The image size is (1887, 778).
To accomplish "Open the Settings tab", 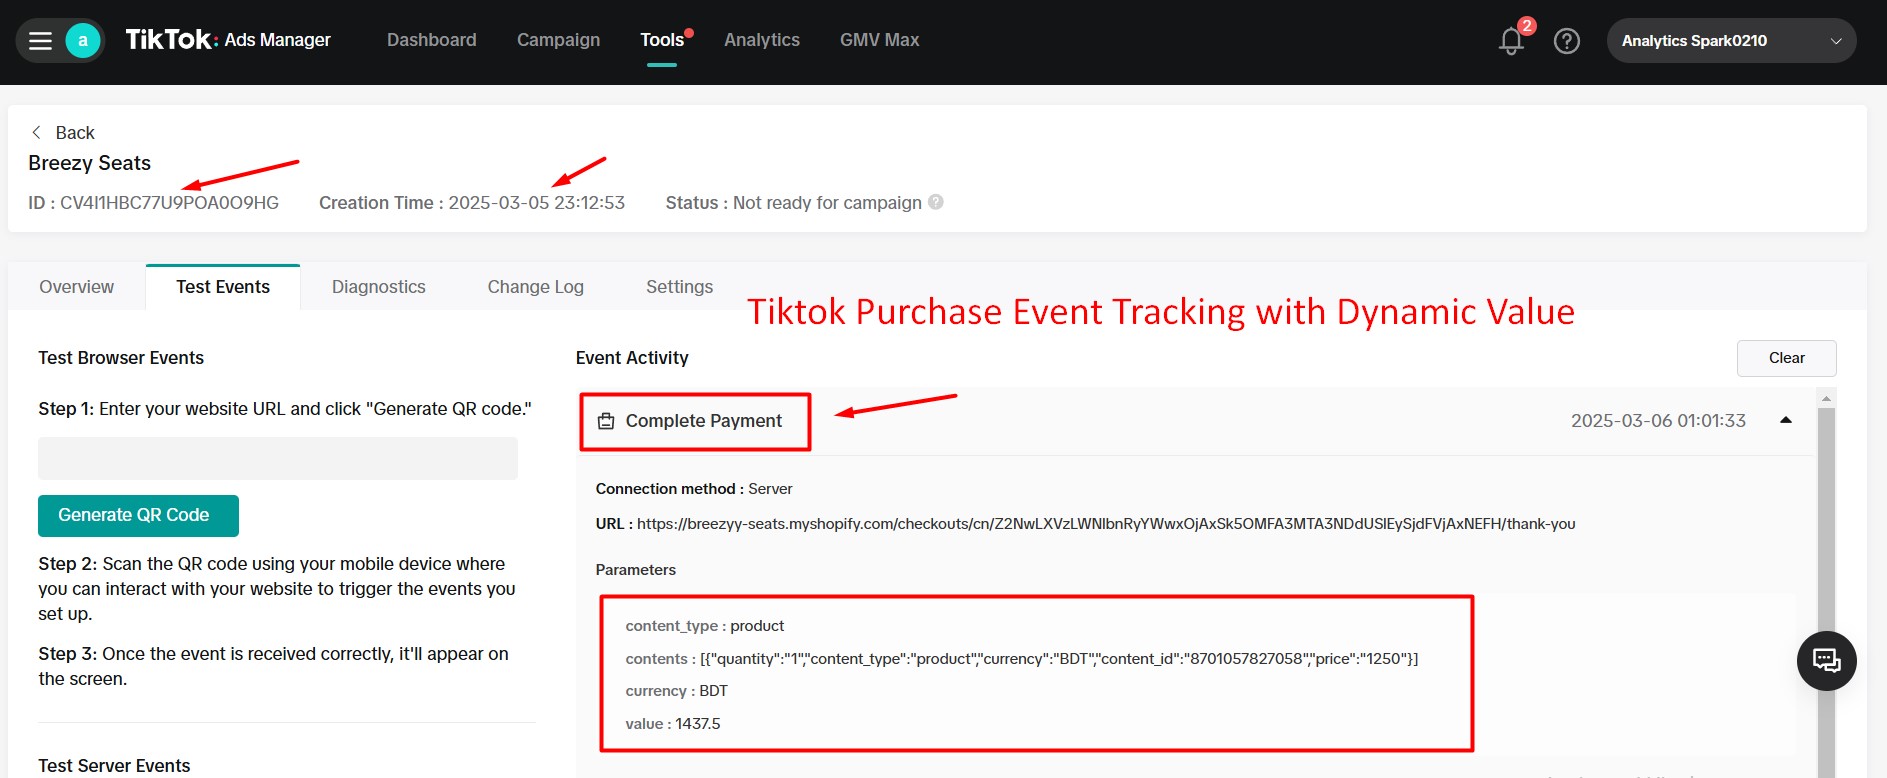I will [680, 287].
